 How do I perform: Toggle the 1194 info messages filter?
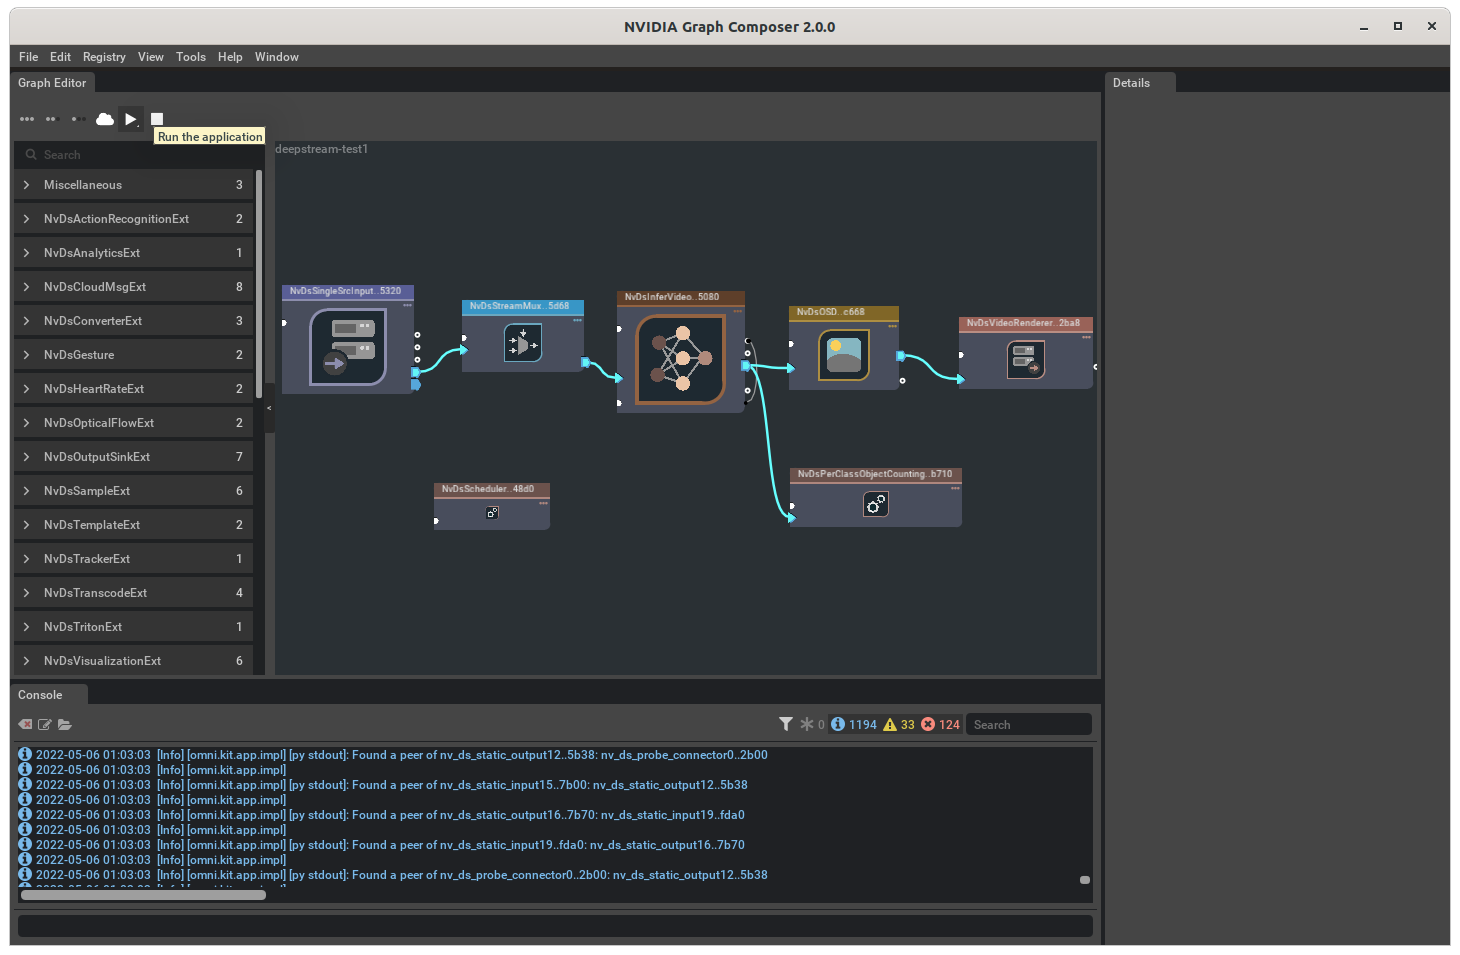point(851,723)
